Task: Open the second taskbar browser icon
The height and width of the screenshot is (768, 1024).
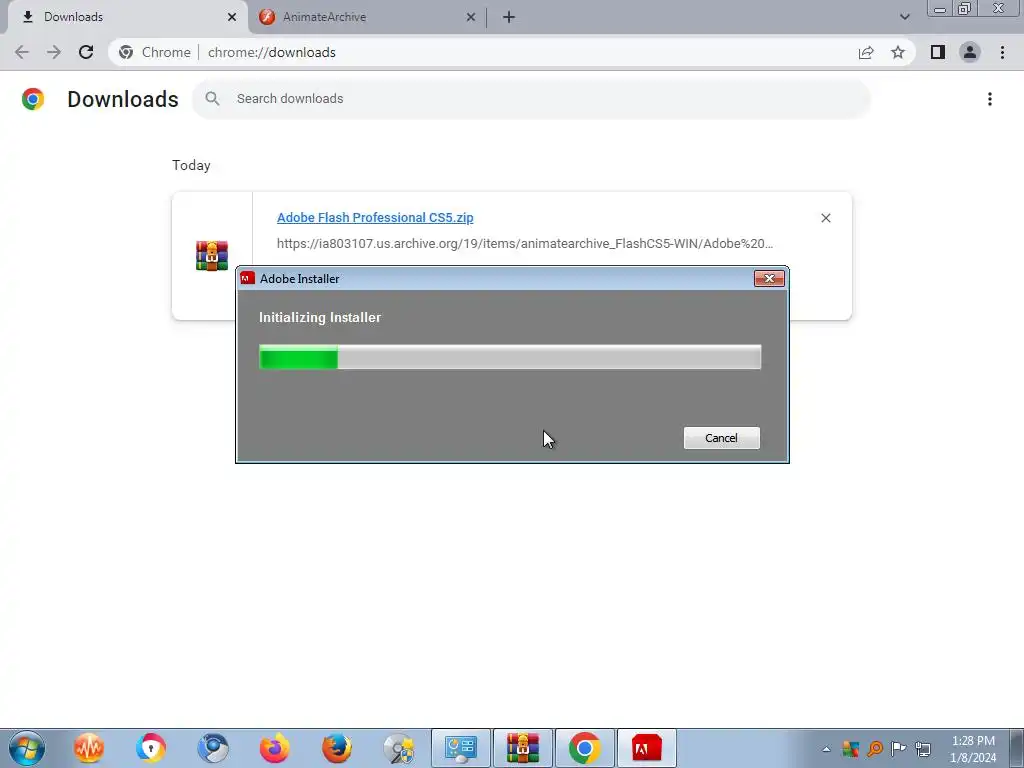Action: [x=151, y=748]
